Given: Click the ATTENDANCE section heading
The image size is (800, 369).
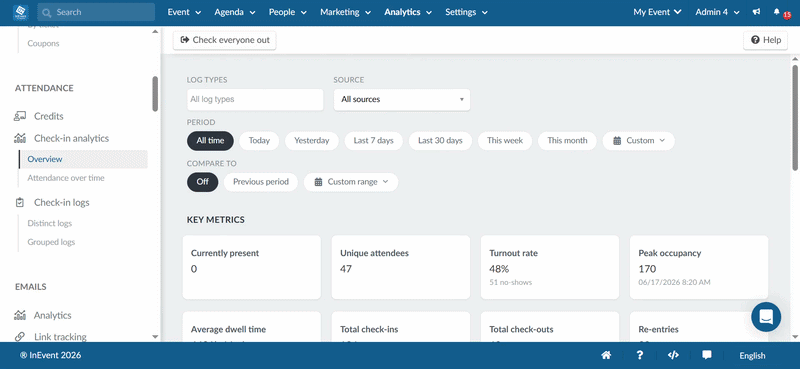Looking at the screenshot, I should [x=44, y=88].
